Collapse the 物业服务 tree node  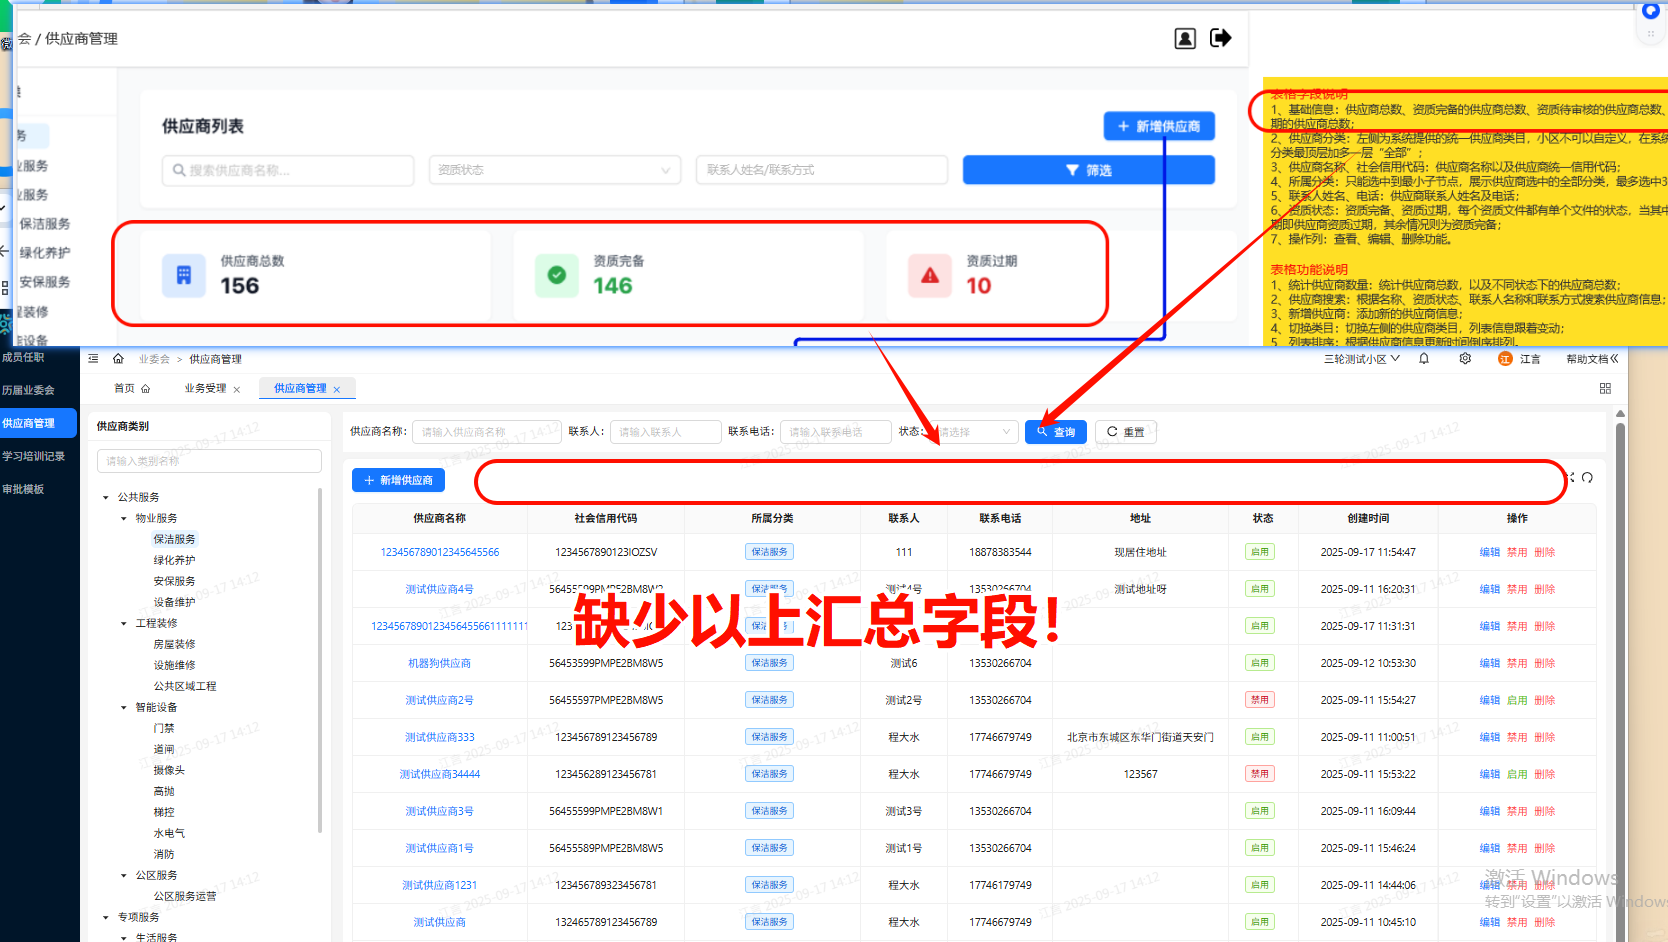(124, 518)
